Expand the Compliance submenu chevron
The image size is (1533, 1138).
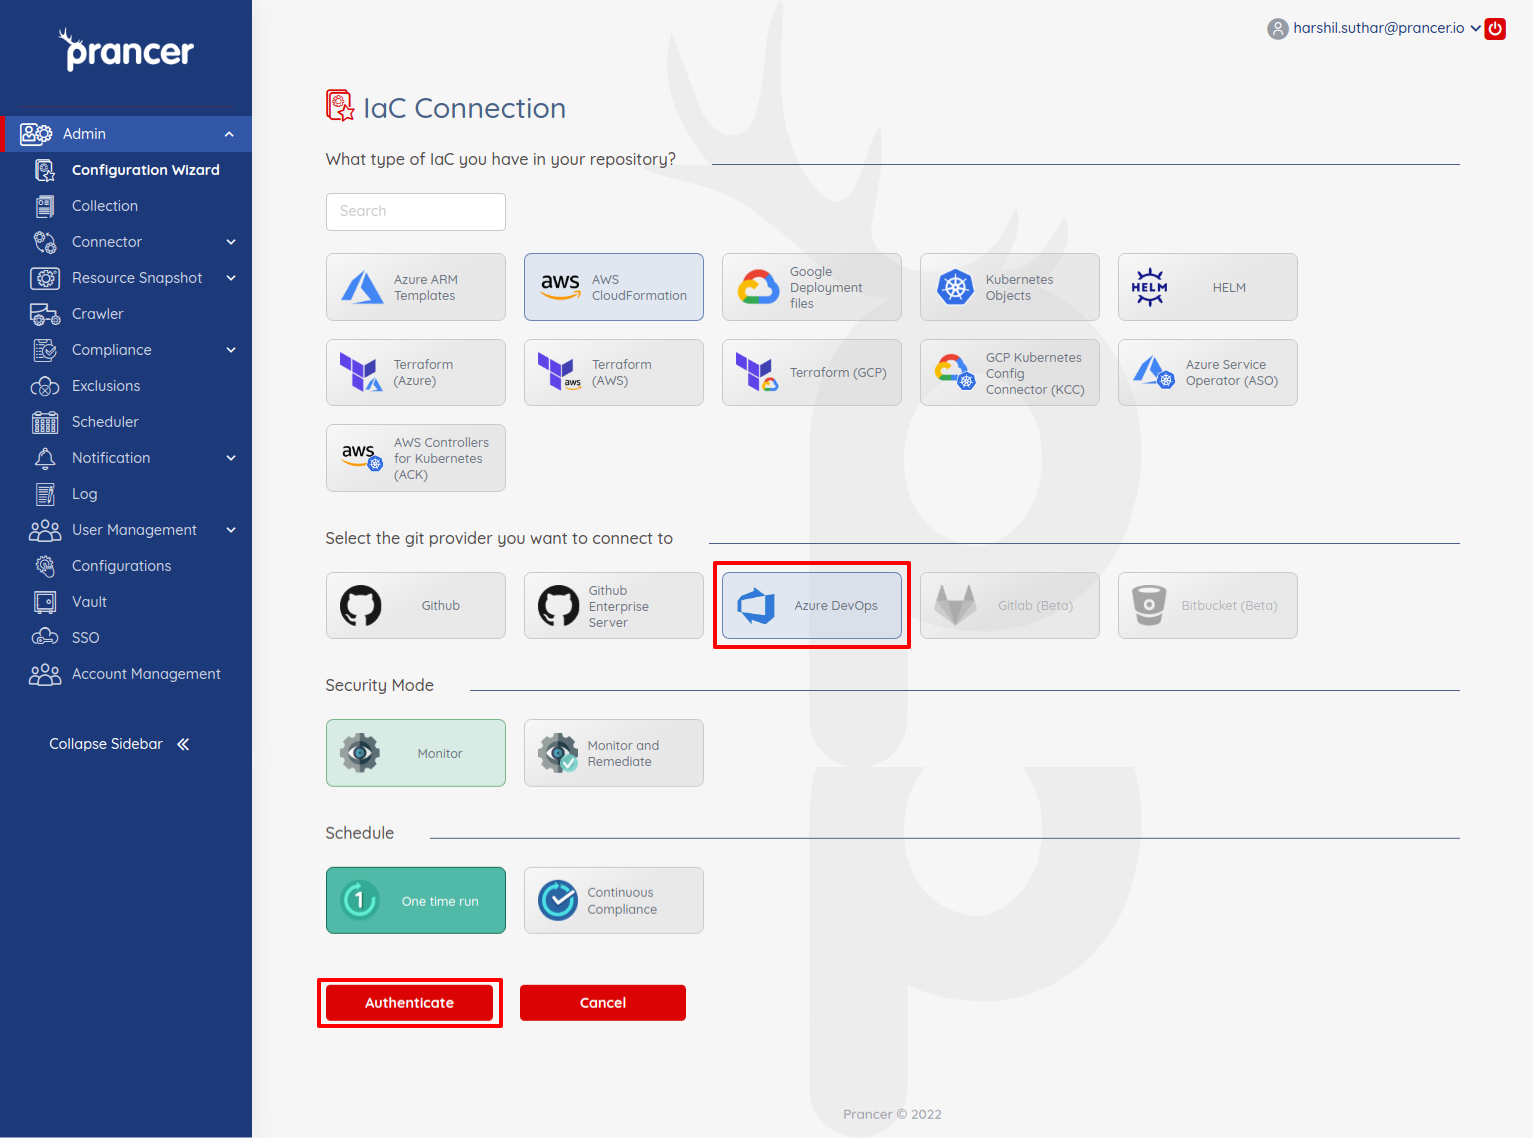click(x=231, y=350)
